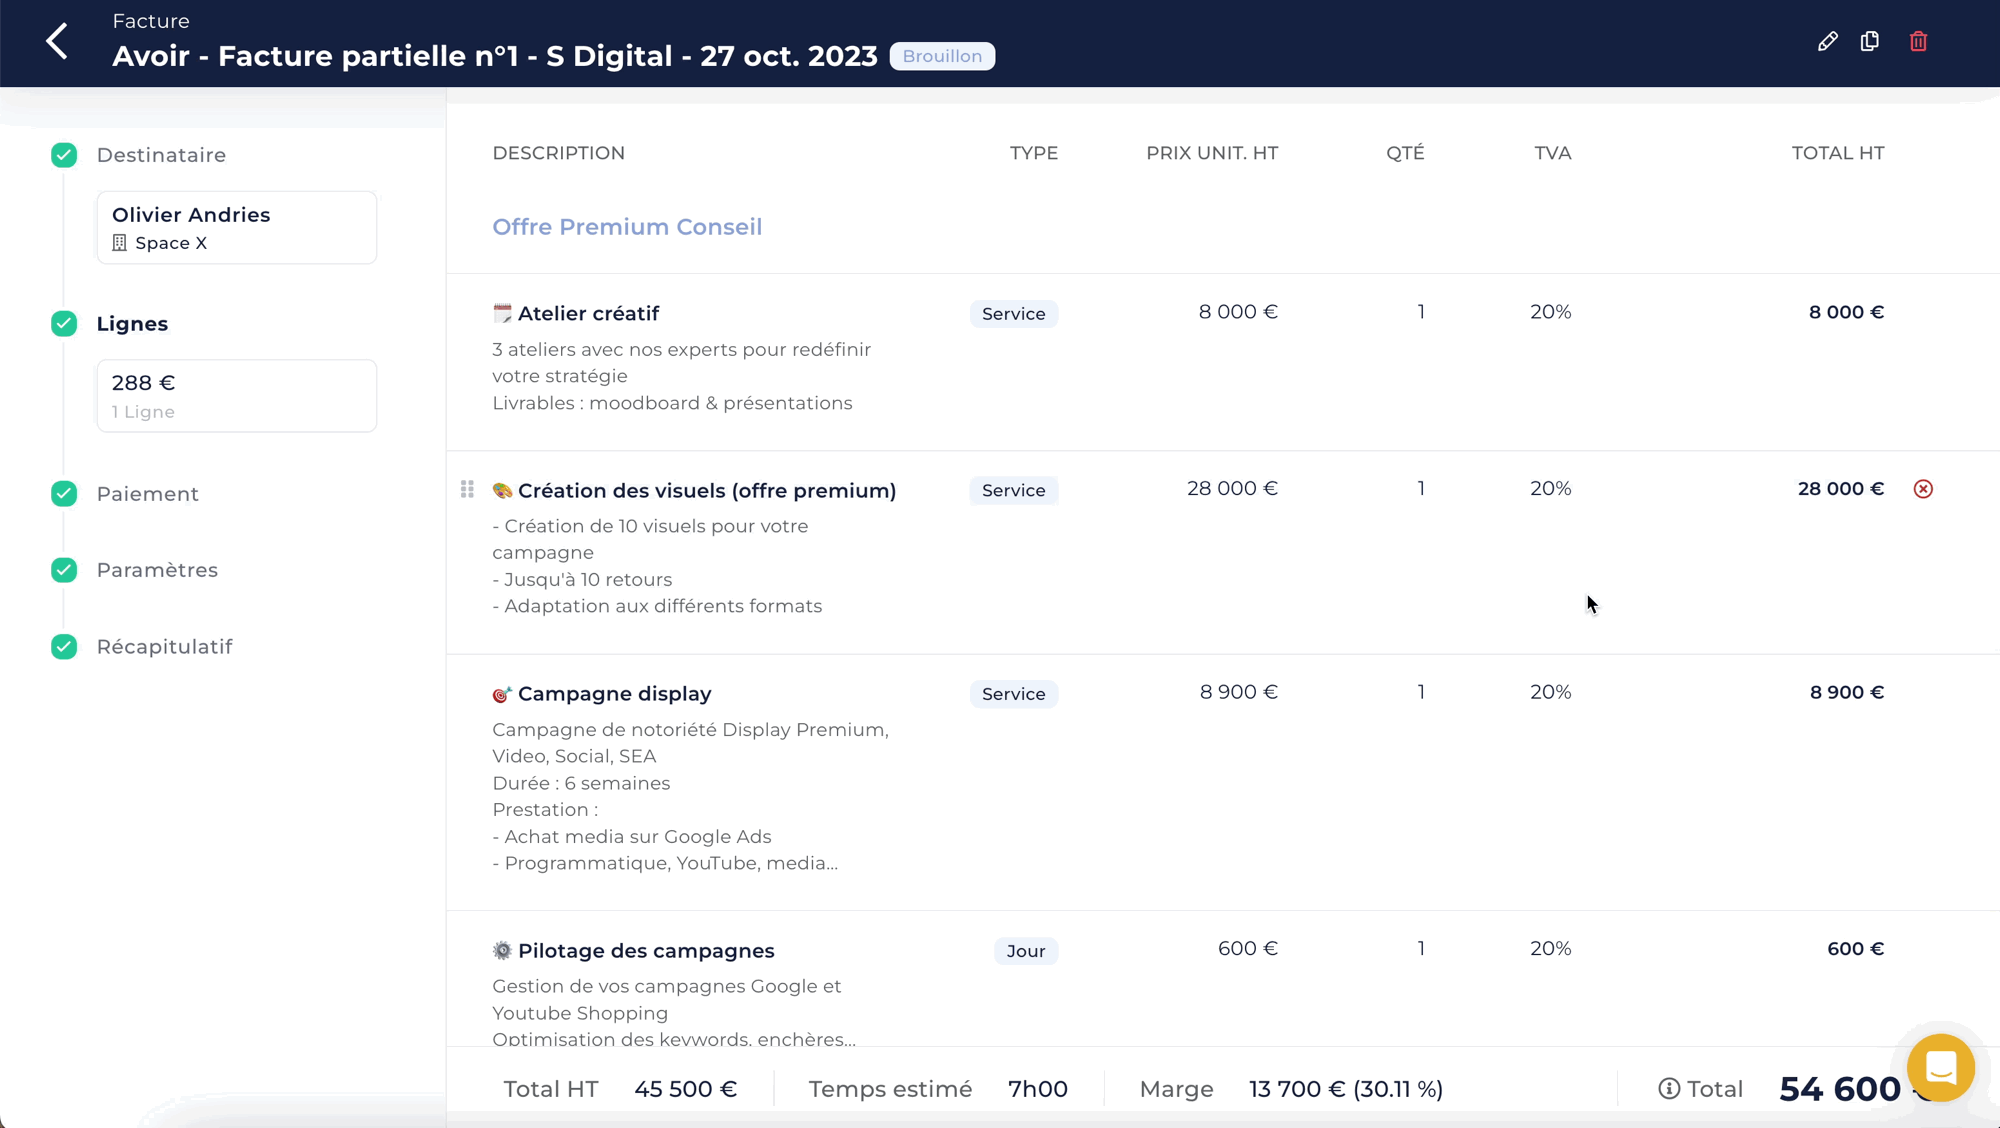Click green check beside Récapitulatif
2000x1128 pixels.
tap(64, 647)
